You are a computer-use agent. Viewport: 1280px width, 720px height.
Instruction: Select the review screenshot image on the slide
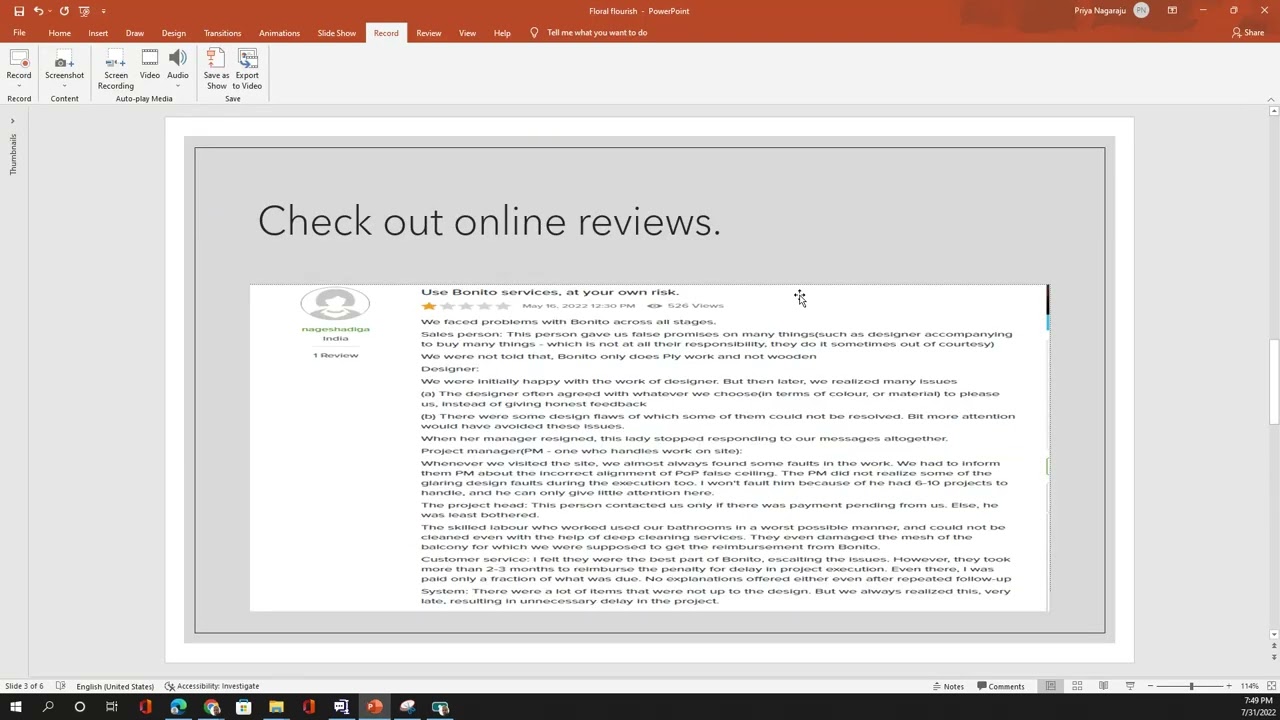649,448
